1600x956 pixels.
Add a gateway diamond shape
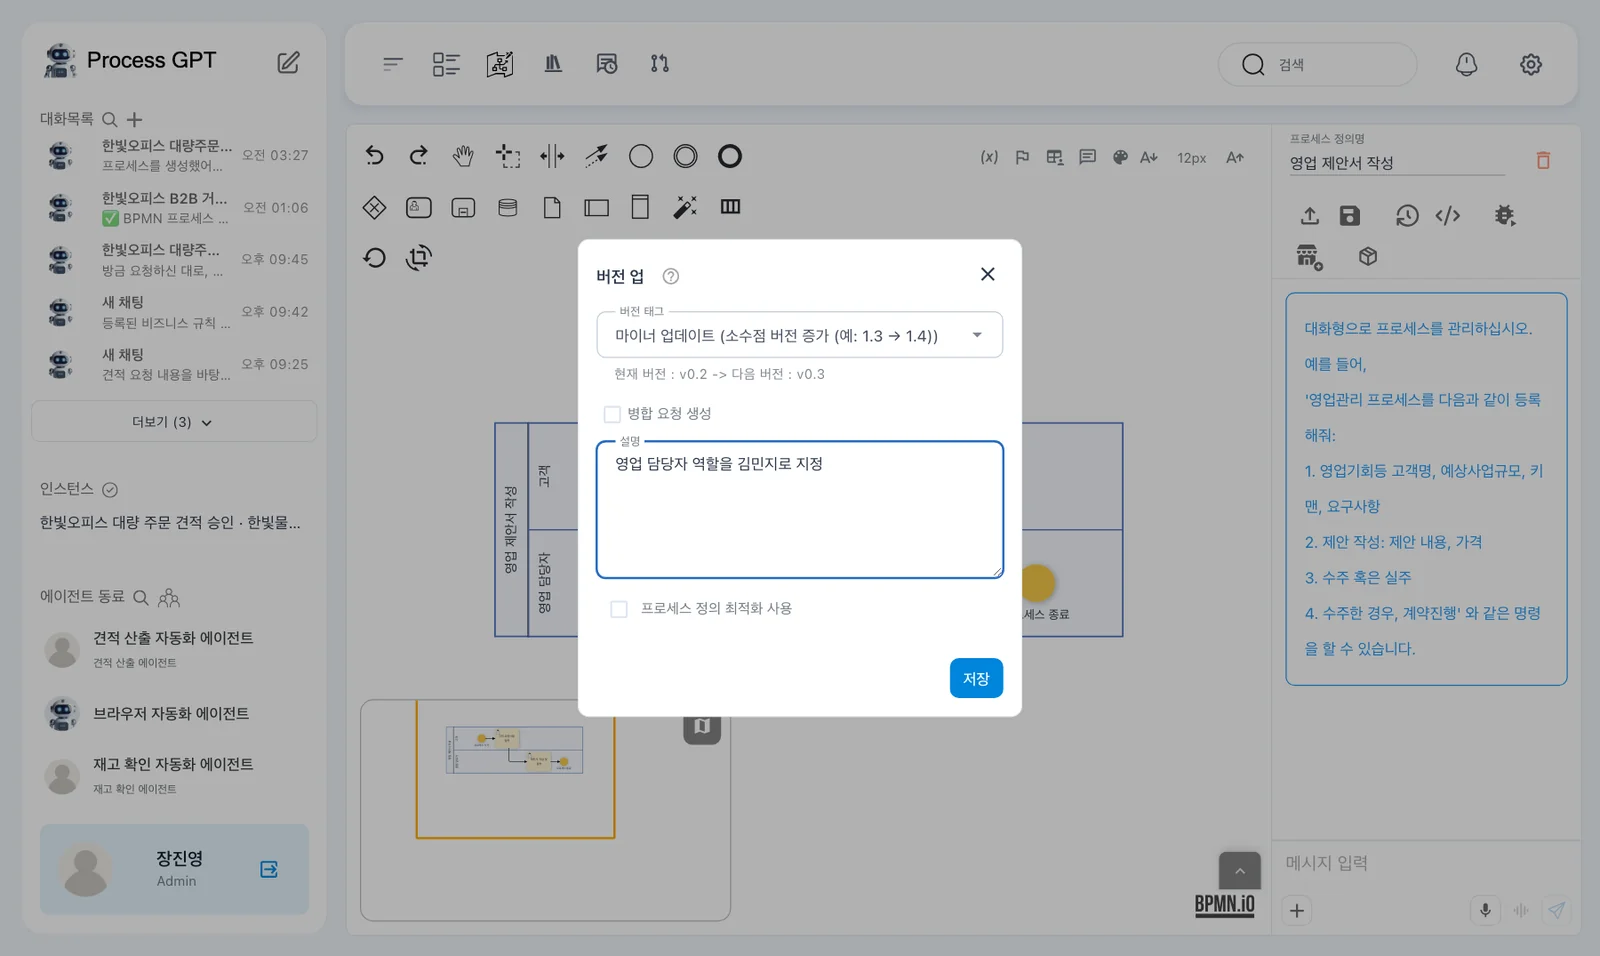click(x=374, y=207)
